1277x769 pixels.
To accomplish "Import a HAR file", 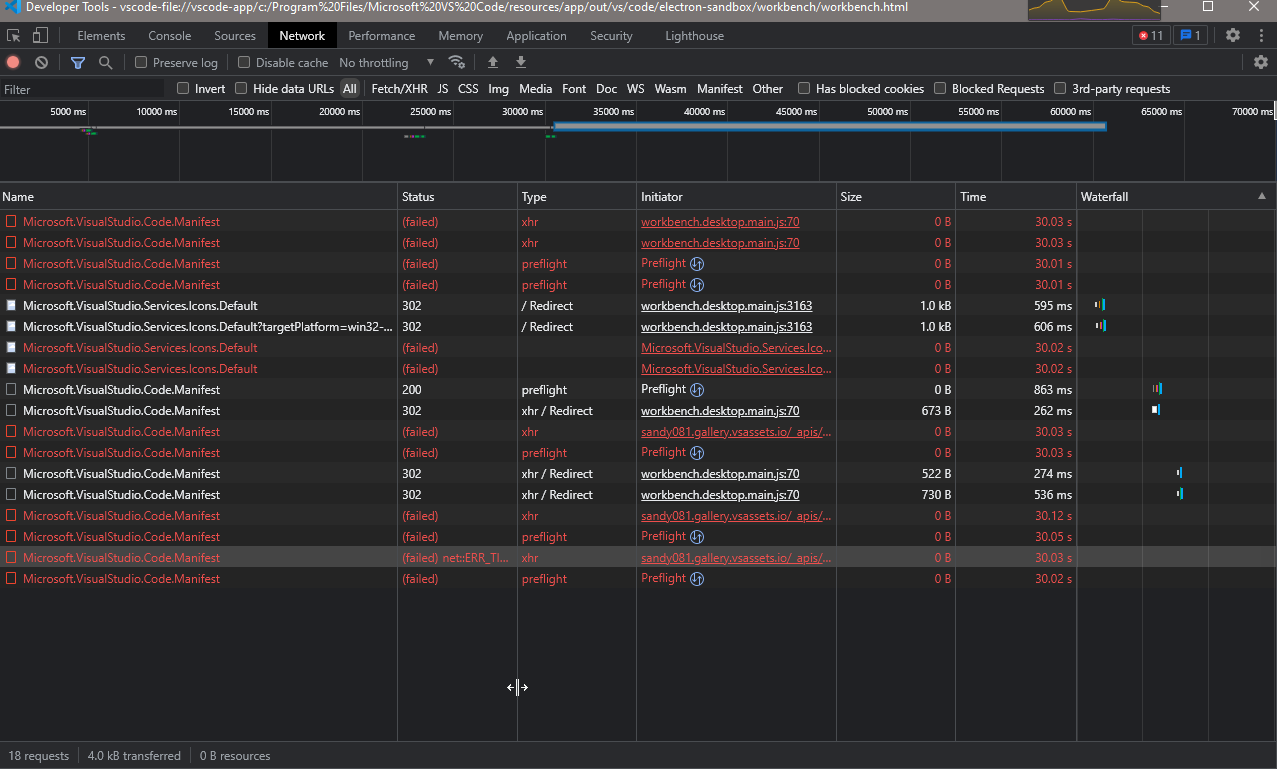I will (493, 62).
